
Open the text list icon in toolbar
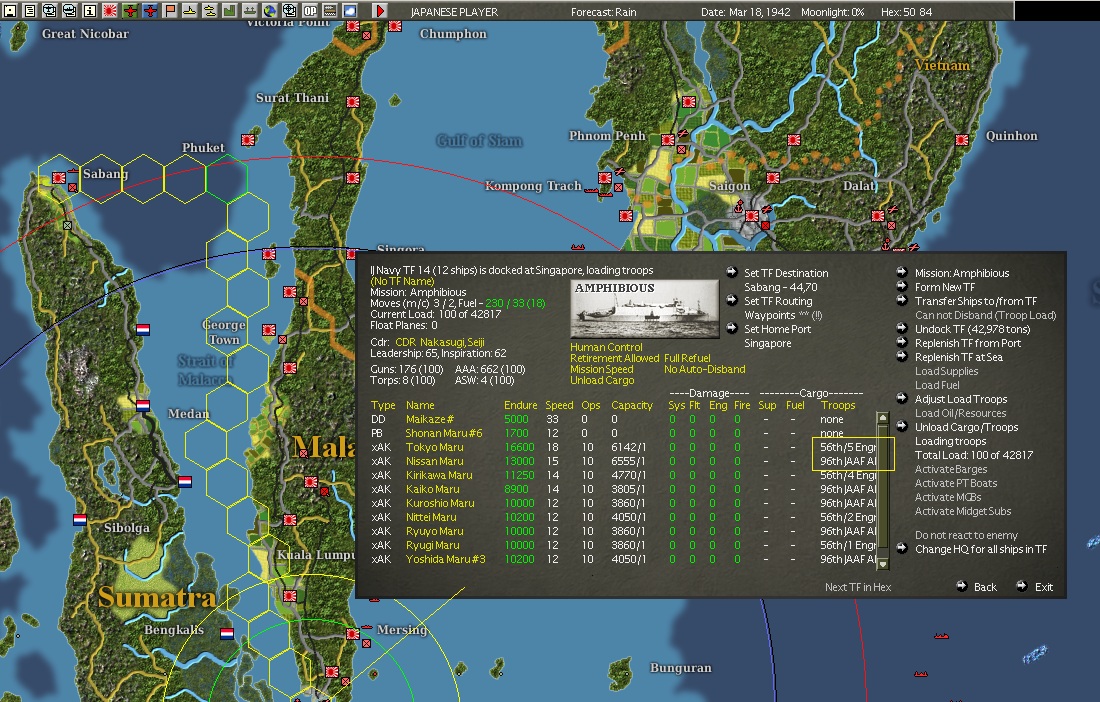tap(29, 11)
